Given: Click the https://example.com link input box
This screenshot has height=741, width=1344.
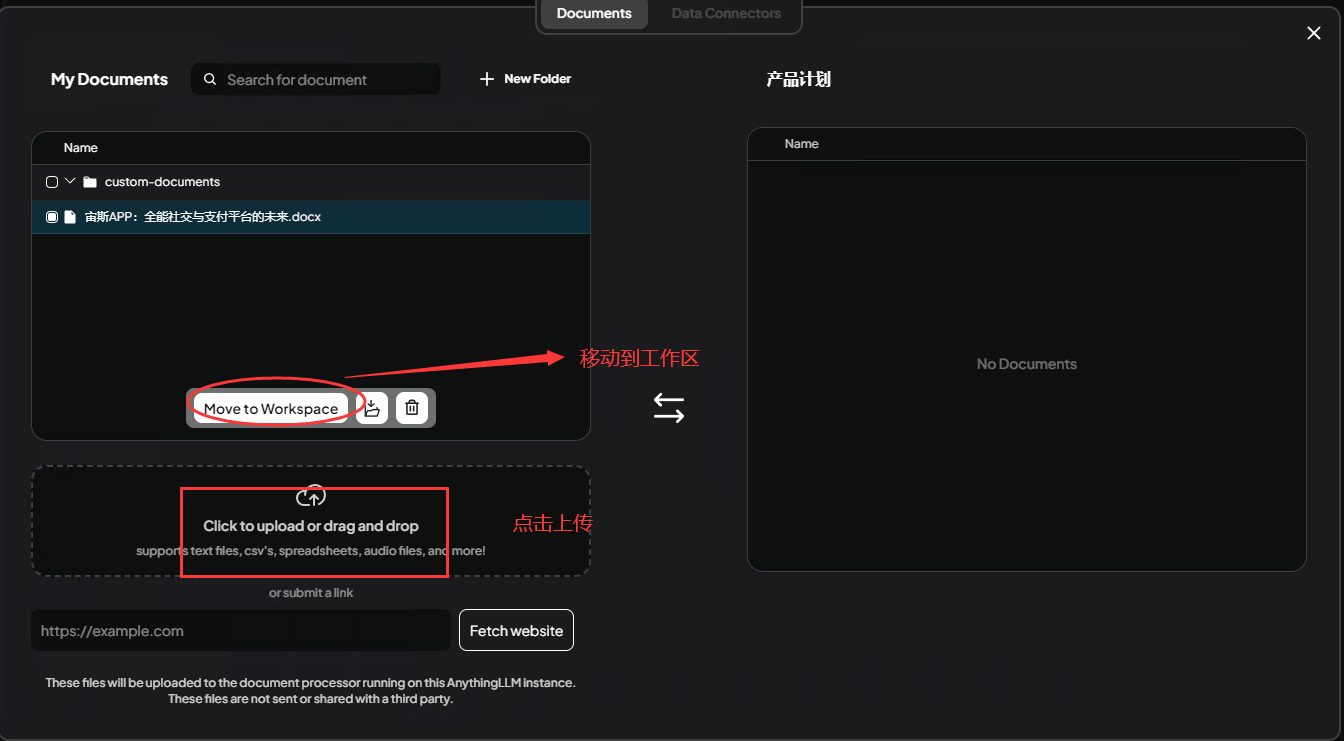Looking at the screenshot, I should (x=240, y=631).
